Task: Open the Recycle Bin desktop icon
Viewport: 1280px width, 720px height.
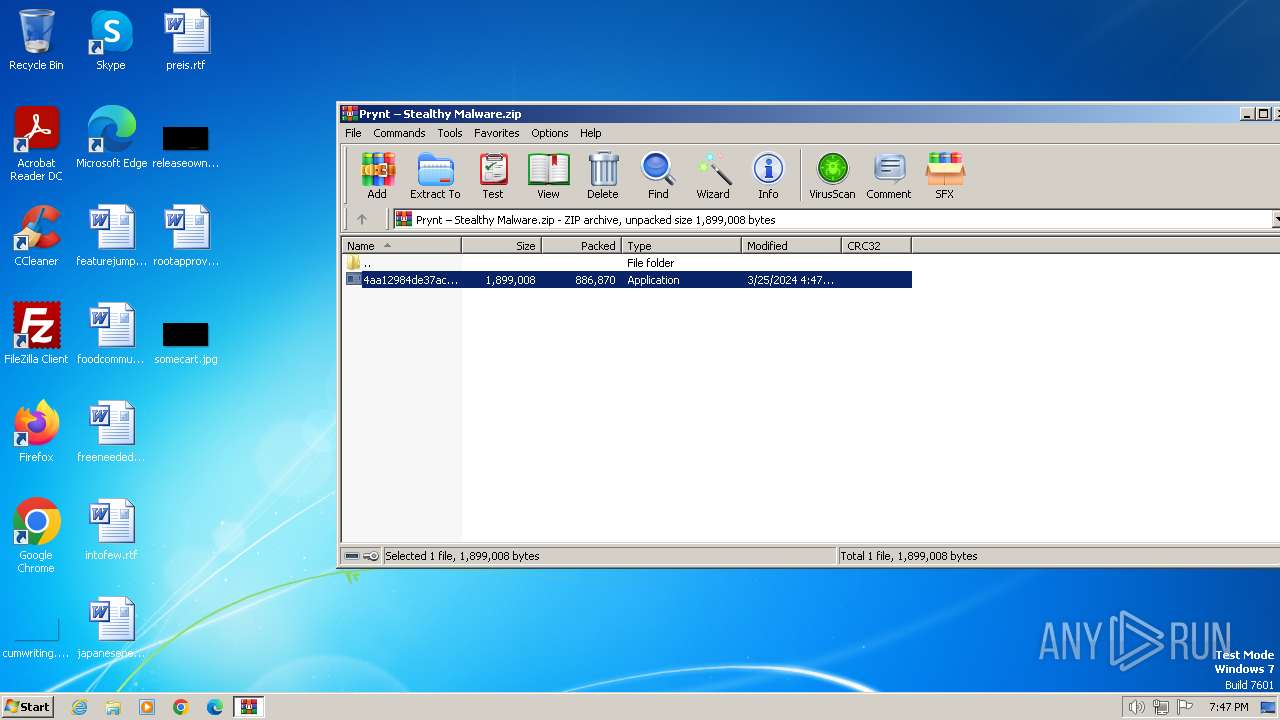Action: (x=36, y=40)
